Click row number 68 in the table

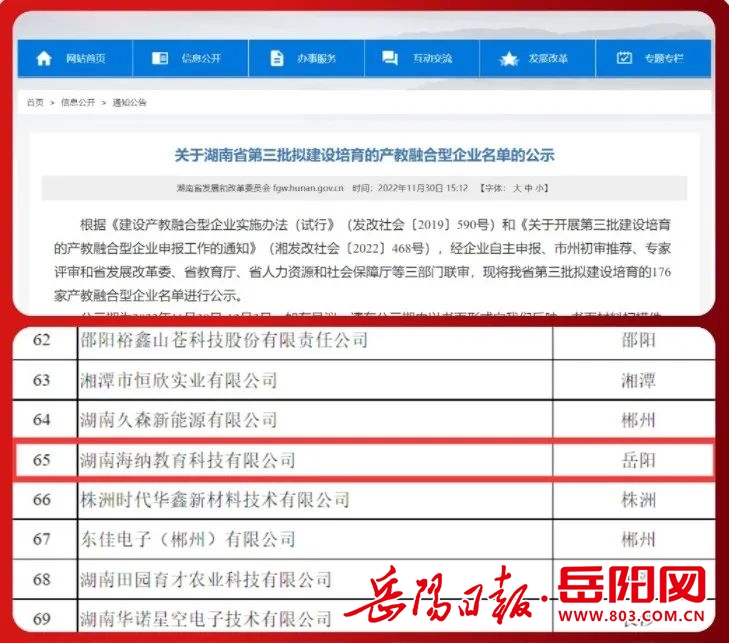pos(41,580)
